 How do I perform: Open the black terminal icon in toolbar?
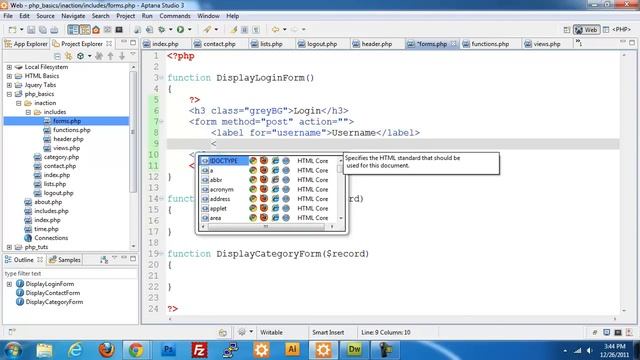pyautogui.click(x=119, y=30)
